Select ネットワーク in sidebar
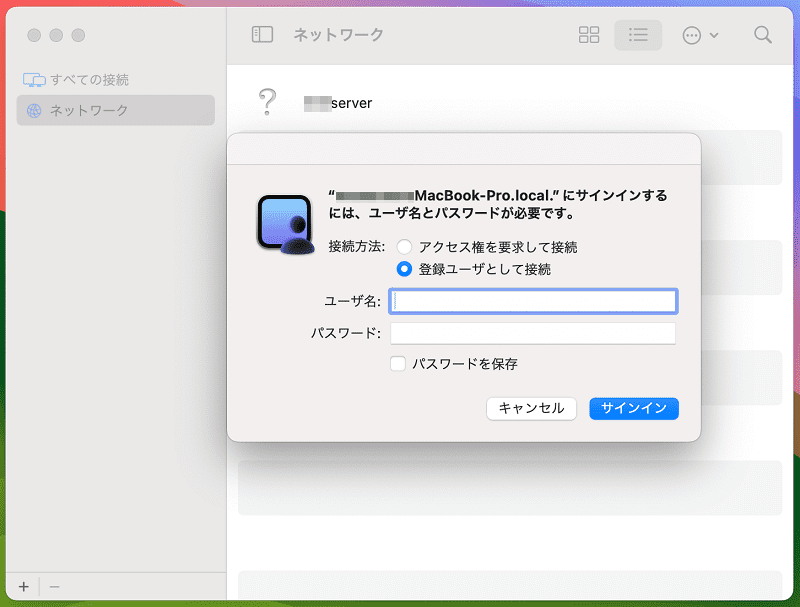This screenshot has height=607, width=800. [x=116, y=110]
